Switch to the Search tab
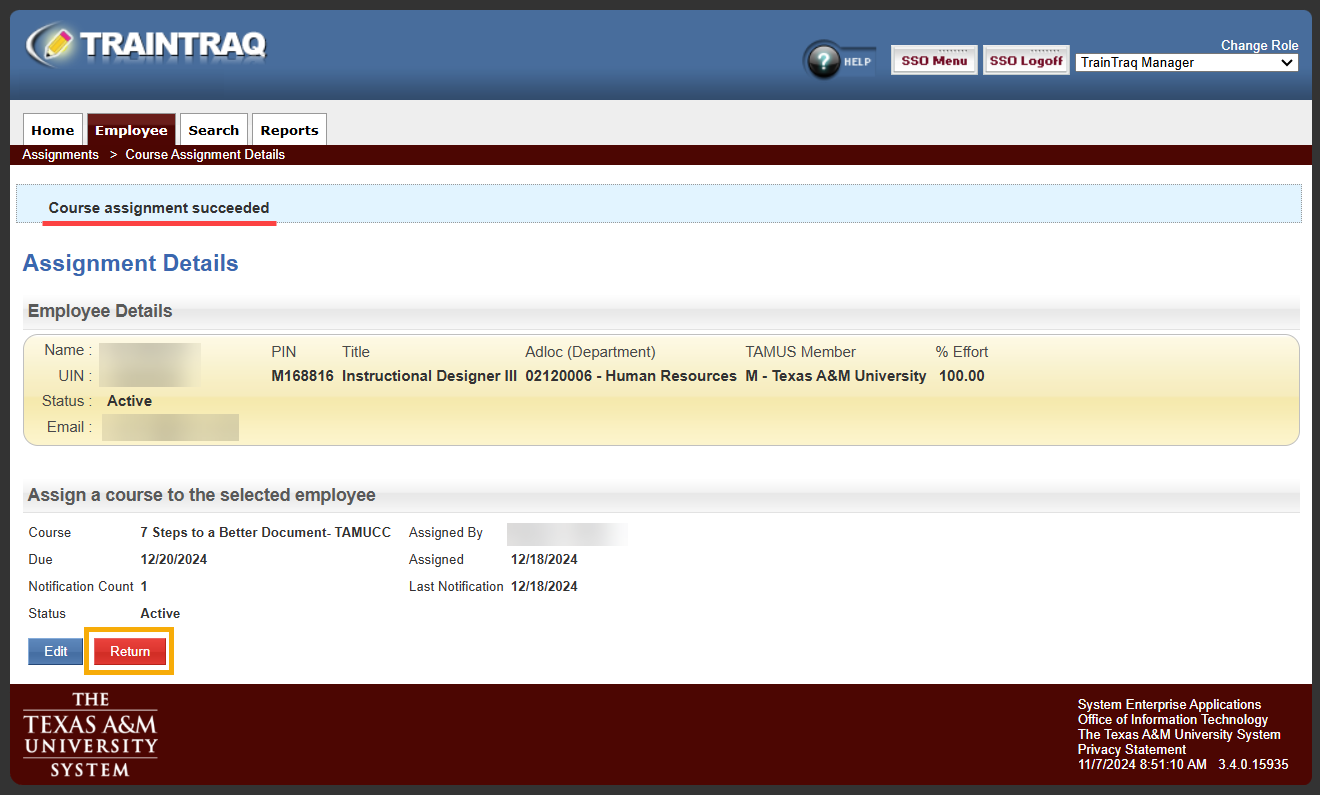 point(213,130)
